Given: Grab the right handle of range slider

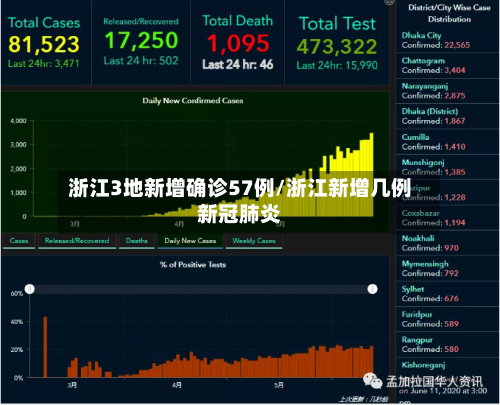Looking at the screenshot, I should coord(372,289).
